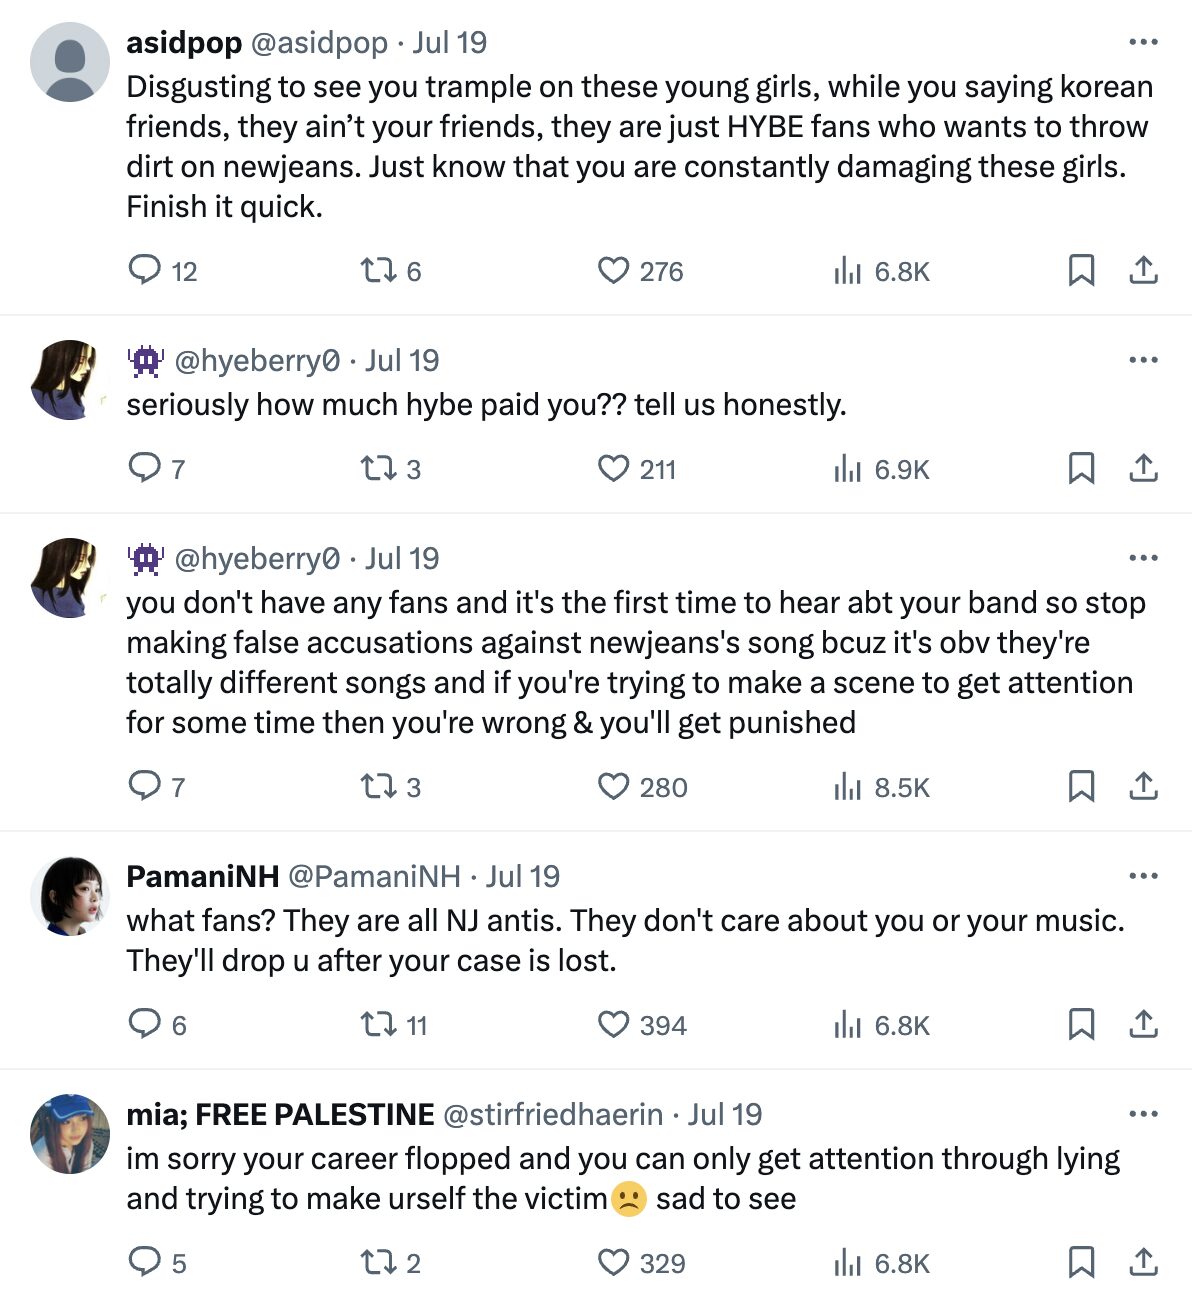Image resolution: width=1192 pixels, height=1304 pixels.
Task: Like stirfriedhaerin's tweet with 329 likes
Action: pyautogui.click(x=613, y=1262)
